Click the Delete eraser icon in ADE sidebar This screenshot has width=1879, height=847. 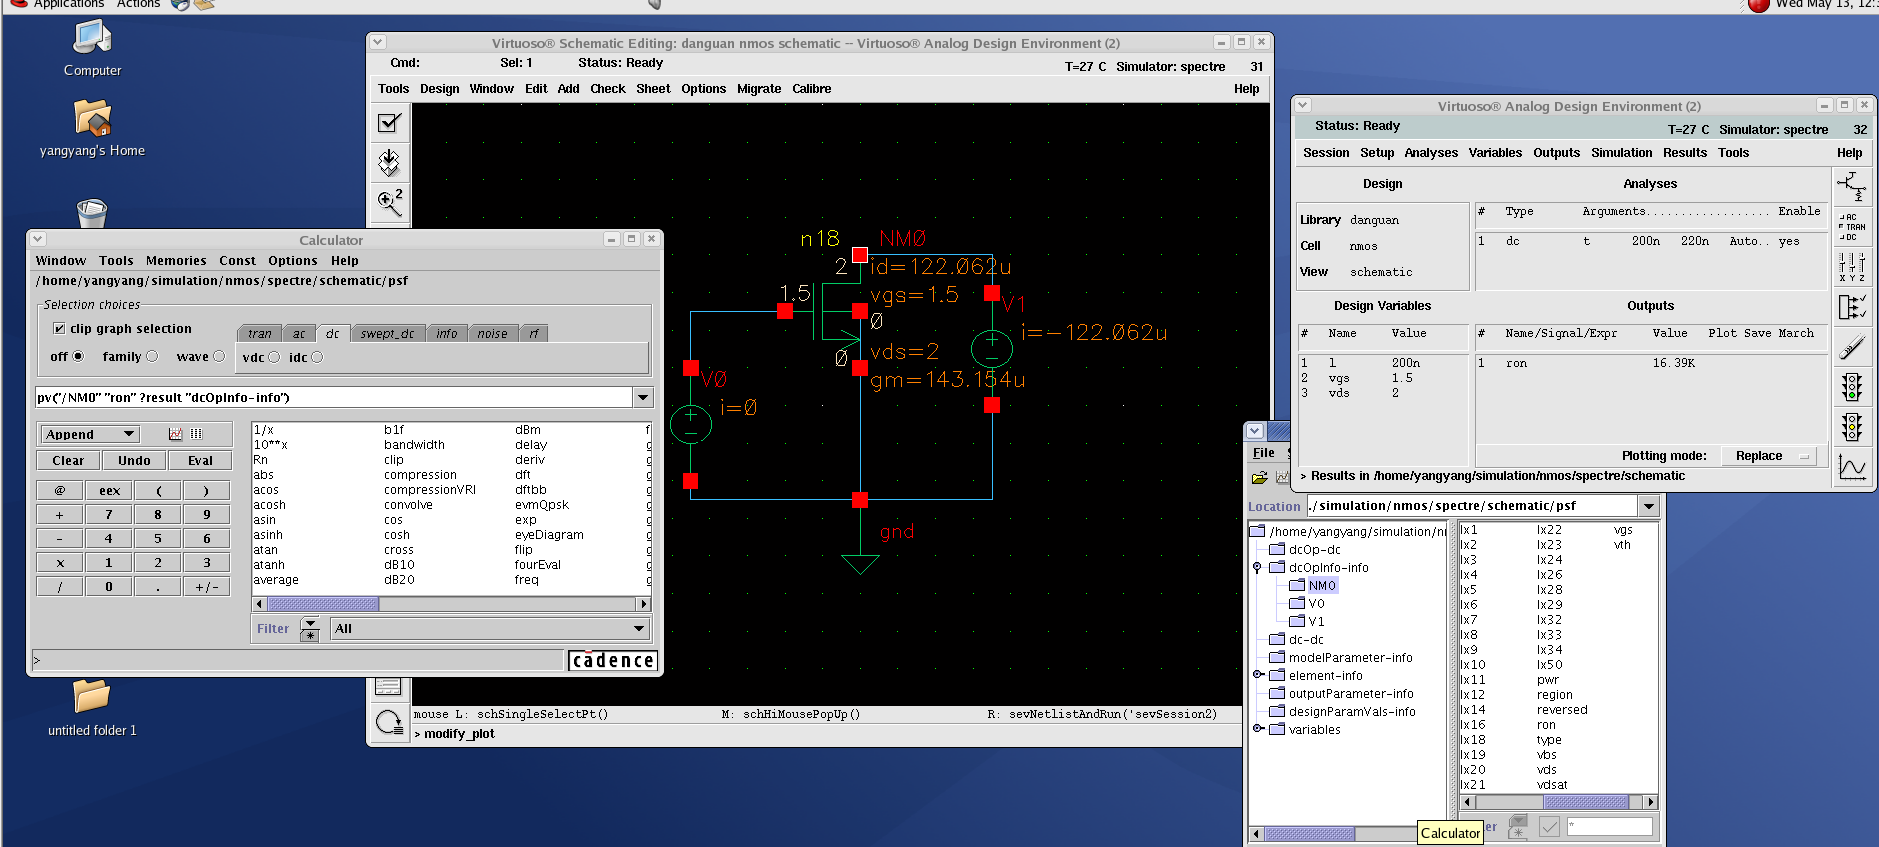coord(1852,347)
